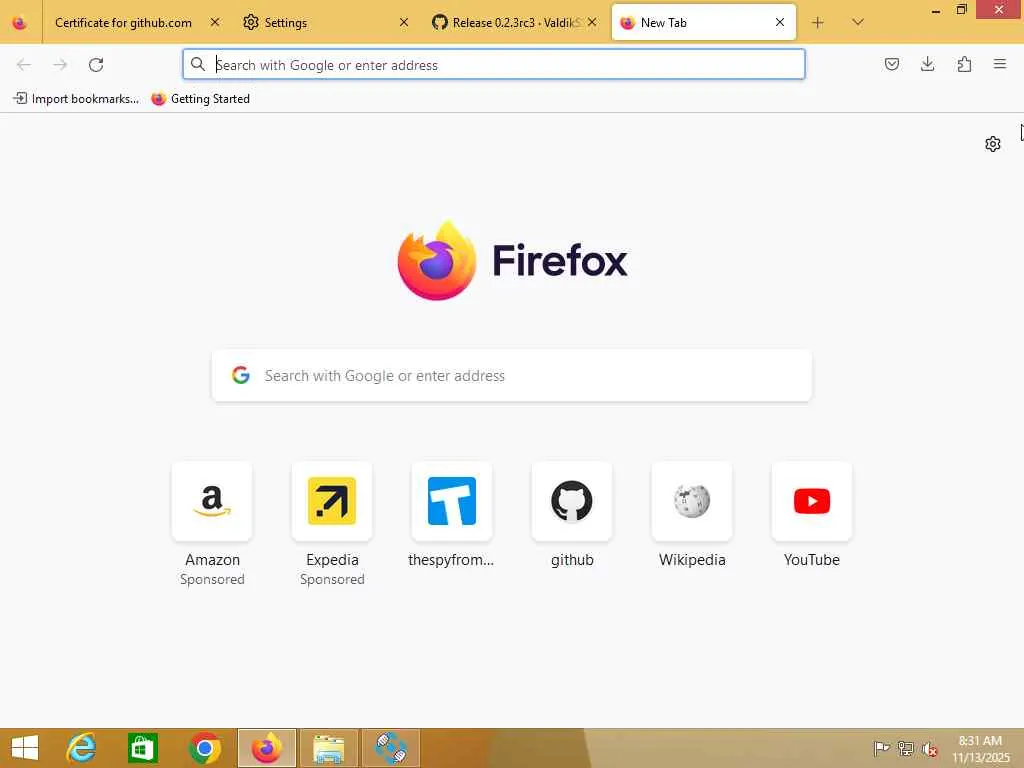The width and height of the screenshot is (1024, 768).
Task: Reload the current page
Action: click(x=96, y=65)
